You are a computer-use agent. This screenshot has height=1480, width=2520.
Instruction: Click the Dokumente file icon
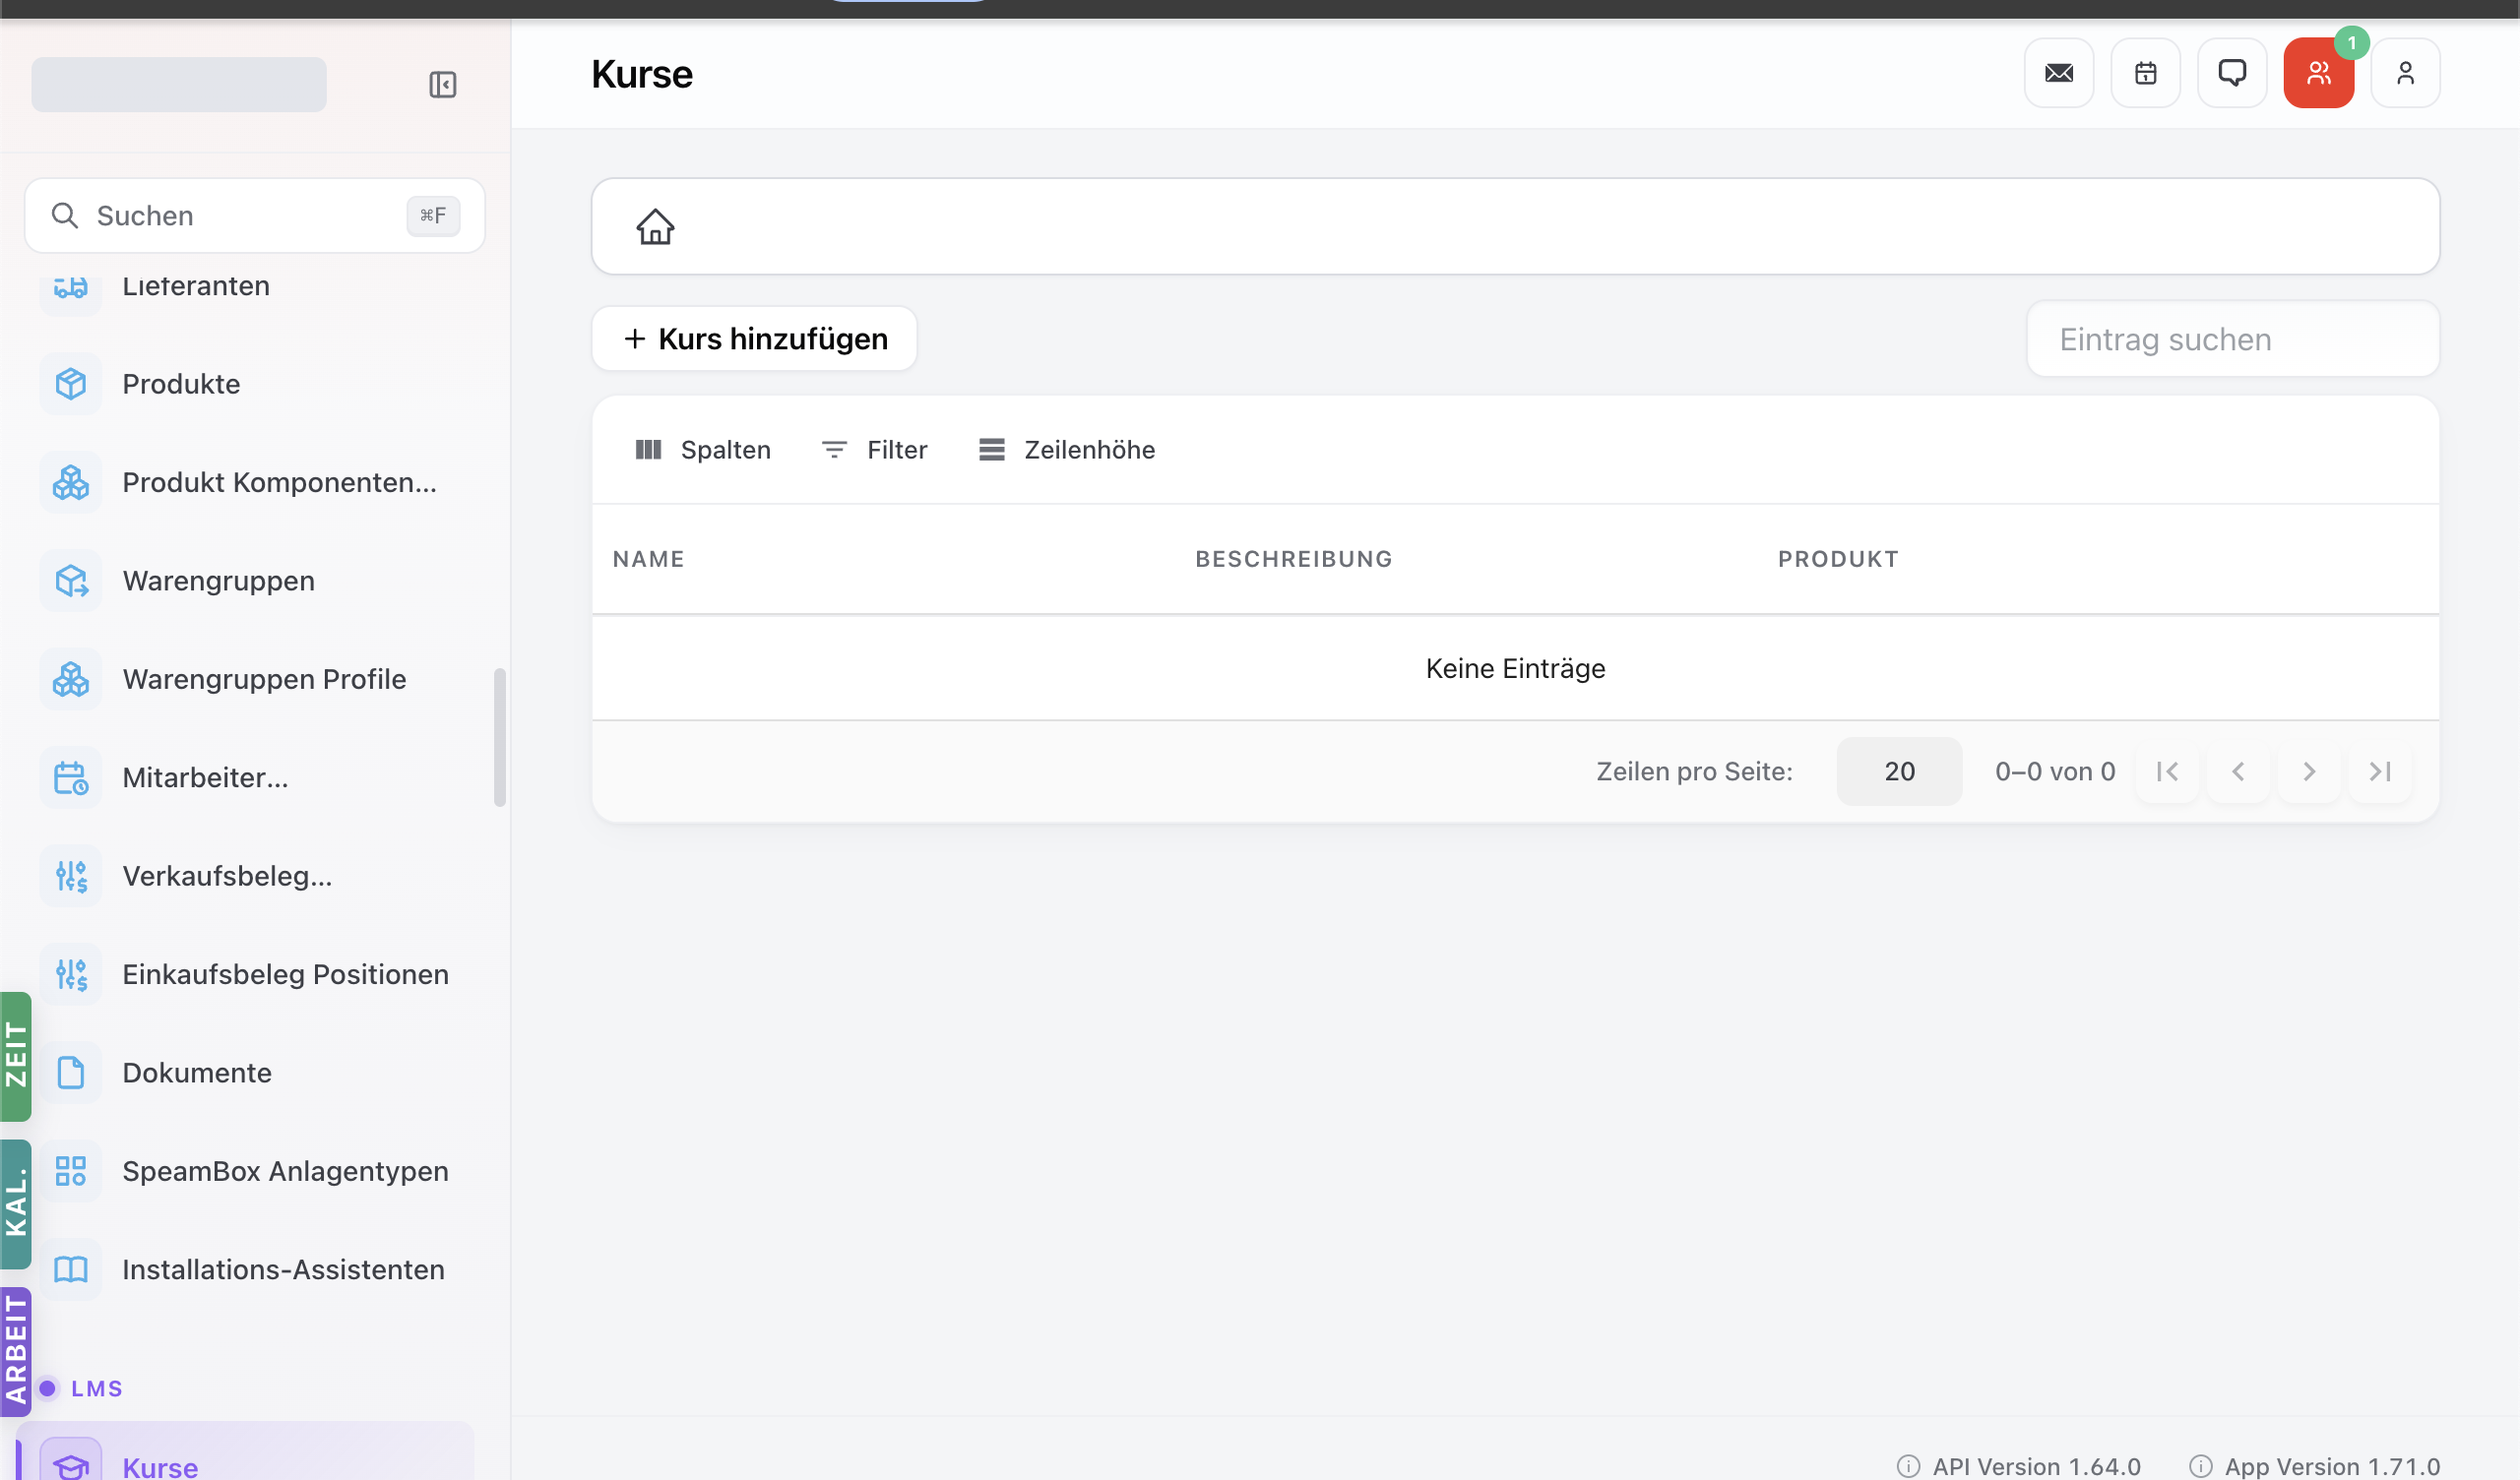tap(71, 1073)
